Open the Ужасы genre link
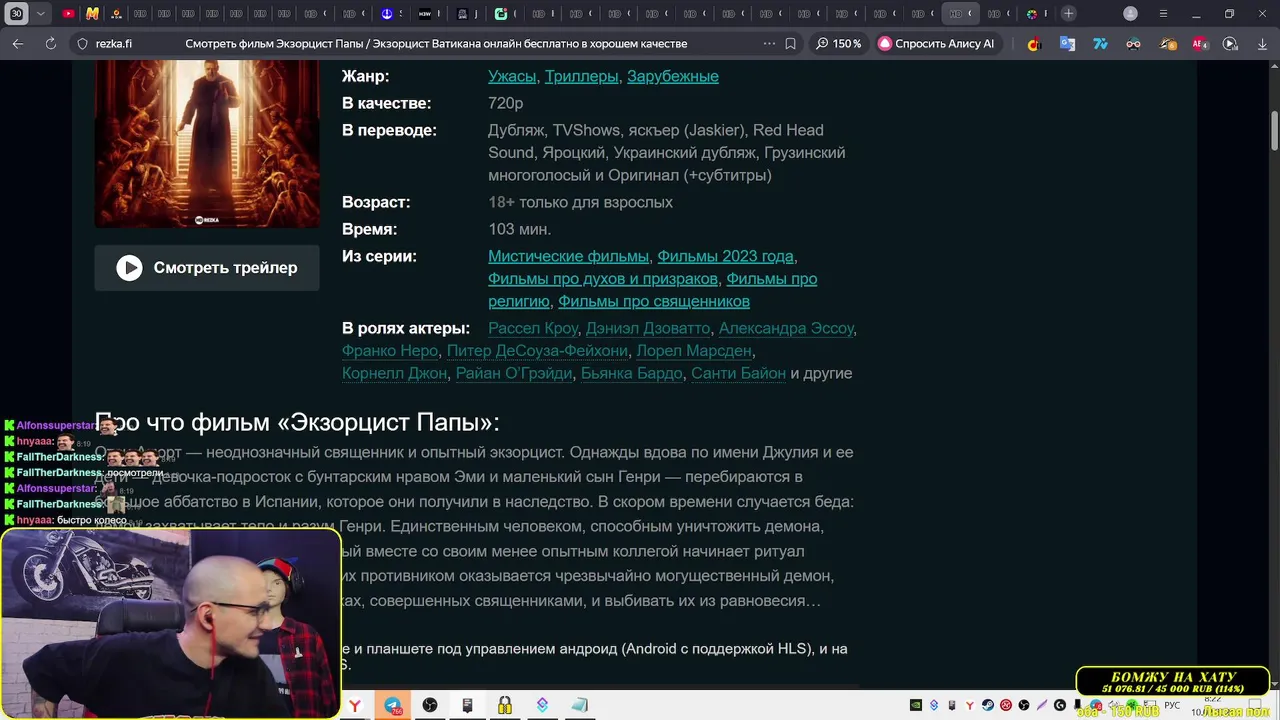This screenshot has width=1280, height=720. point(512,76)
